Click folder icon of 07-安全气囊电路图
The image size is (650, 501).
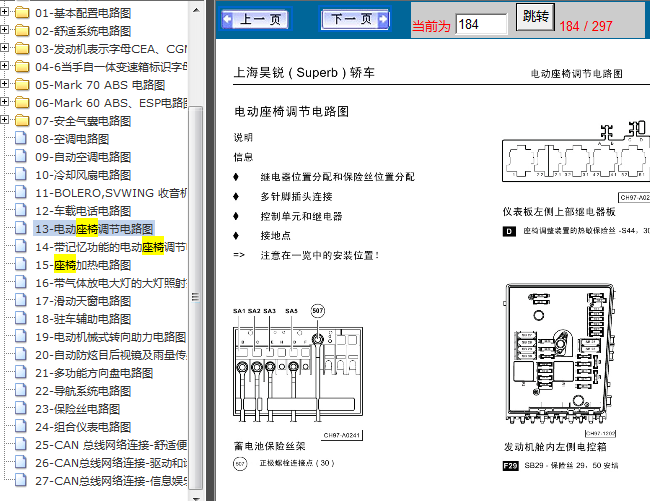(22, 121)
